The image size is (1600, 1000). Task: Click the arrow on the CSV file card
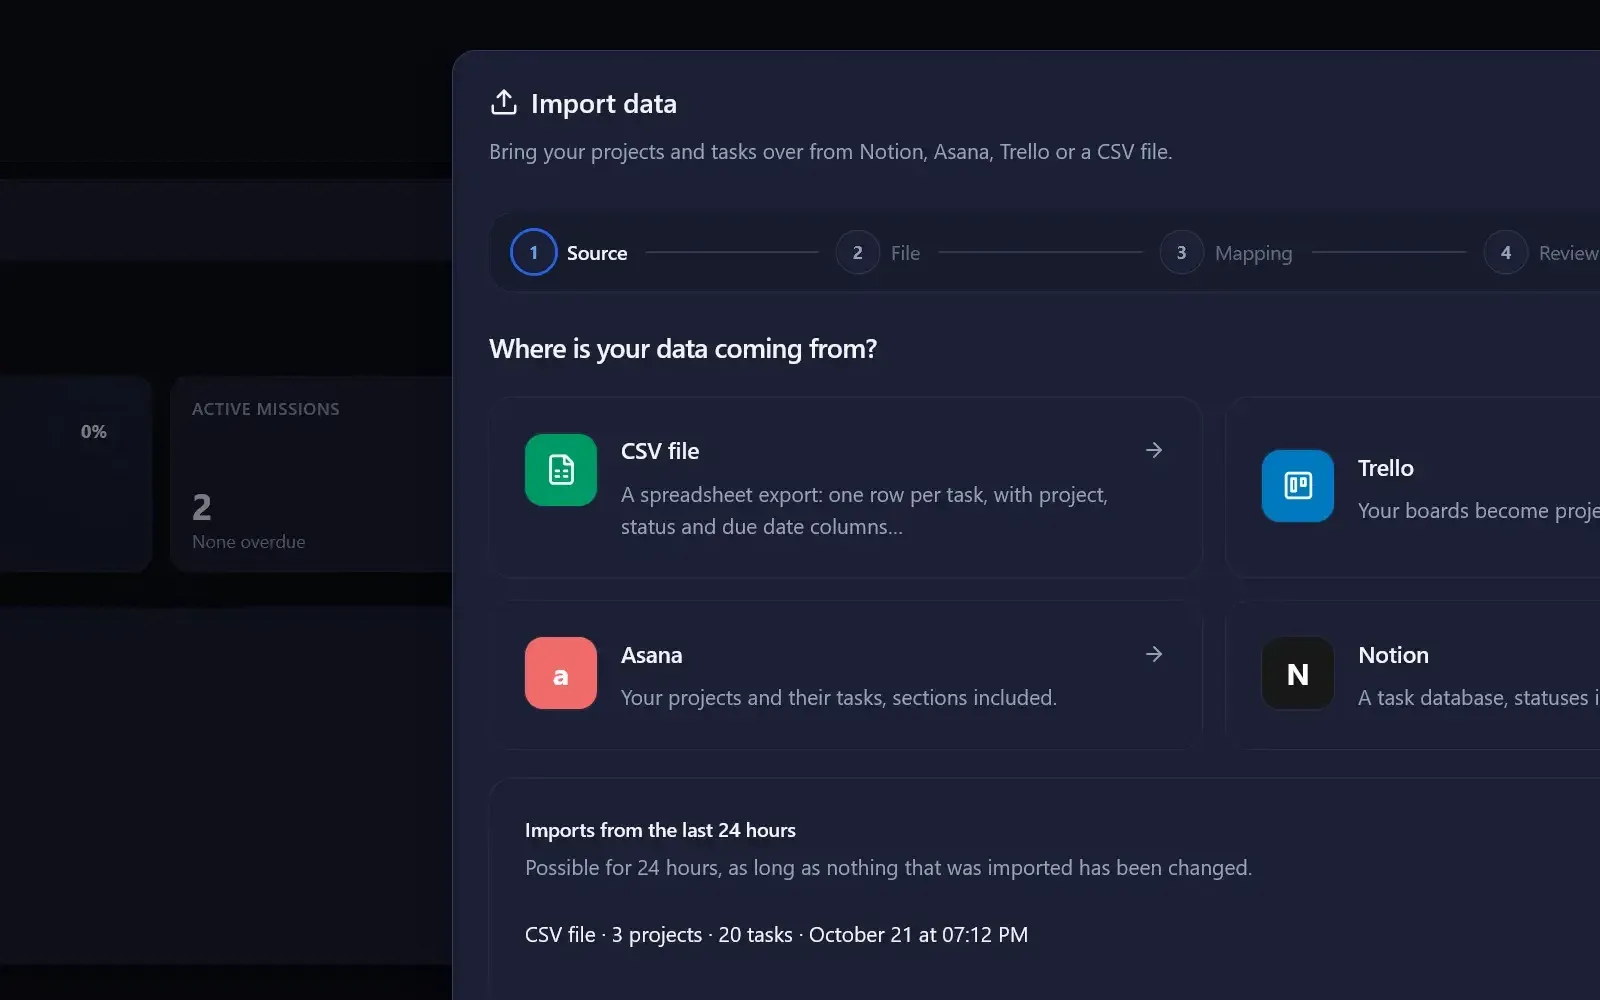(x=1154, y=450)
